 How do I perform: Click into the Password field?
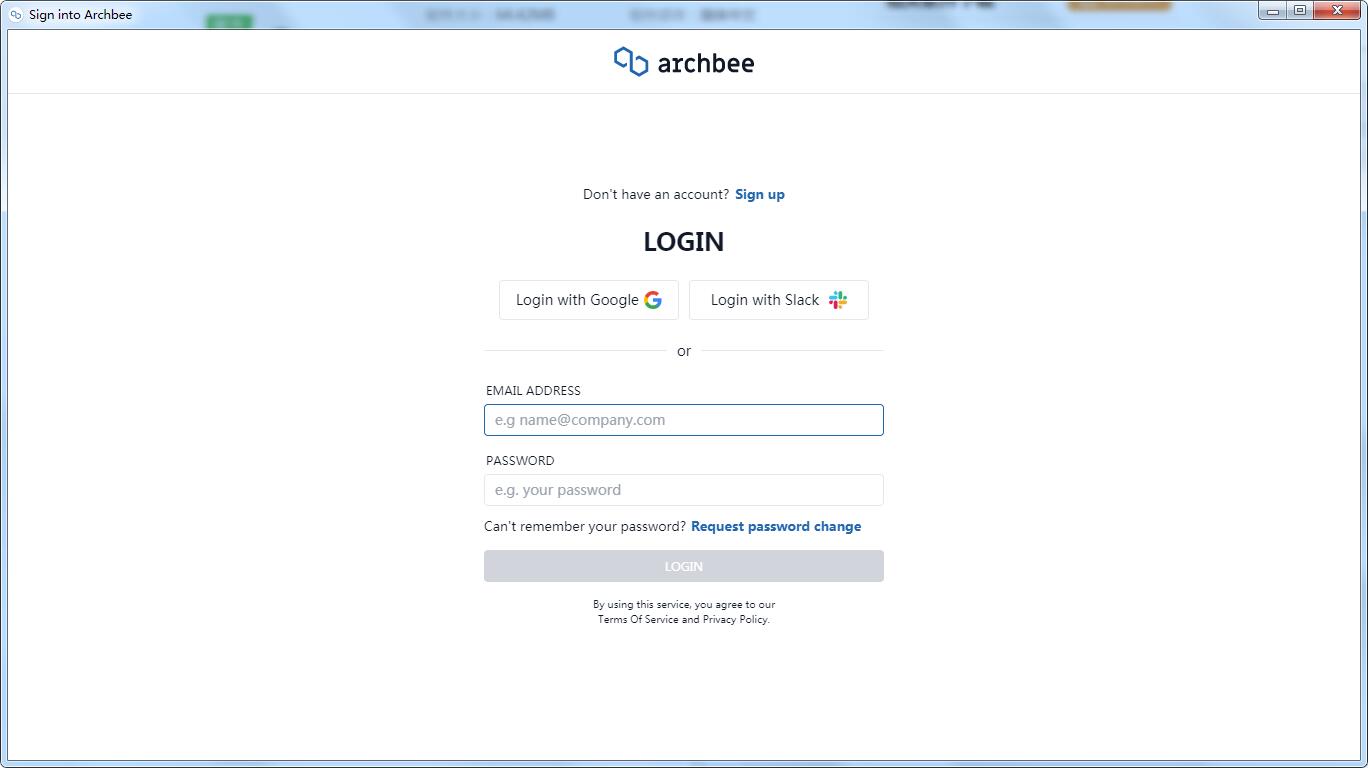coord(684,490)
